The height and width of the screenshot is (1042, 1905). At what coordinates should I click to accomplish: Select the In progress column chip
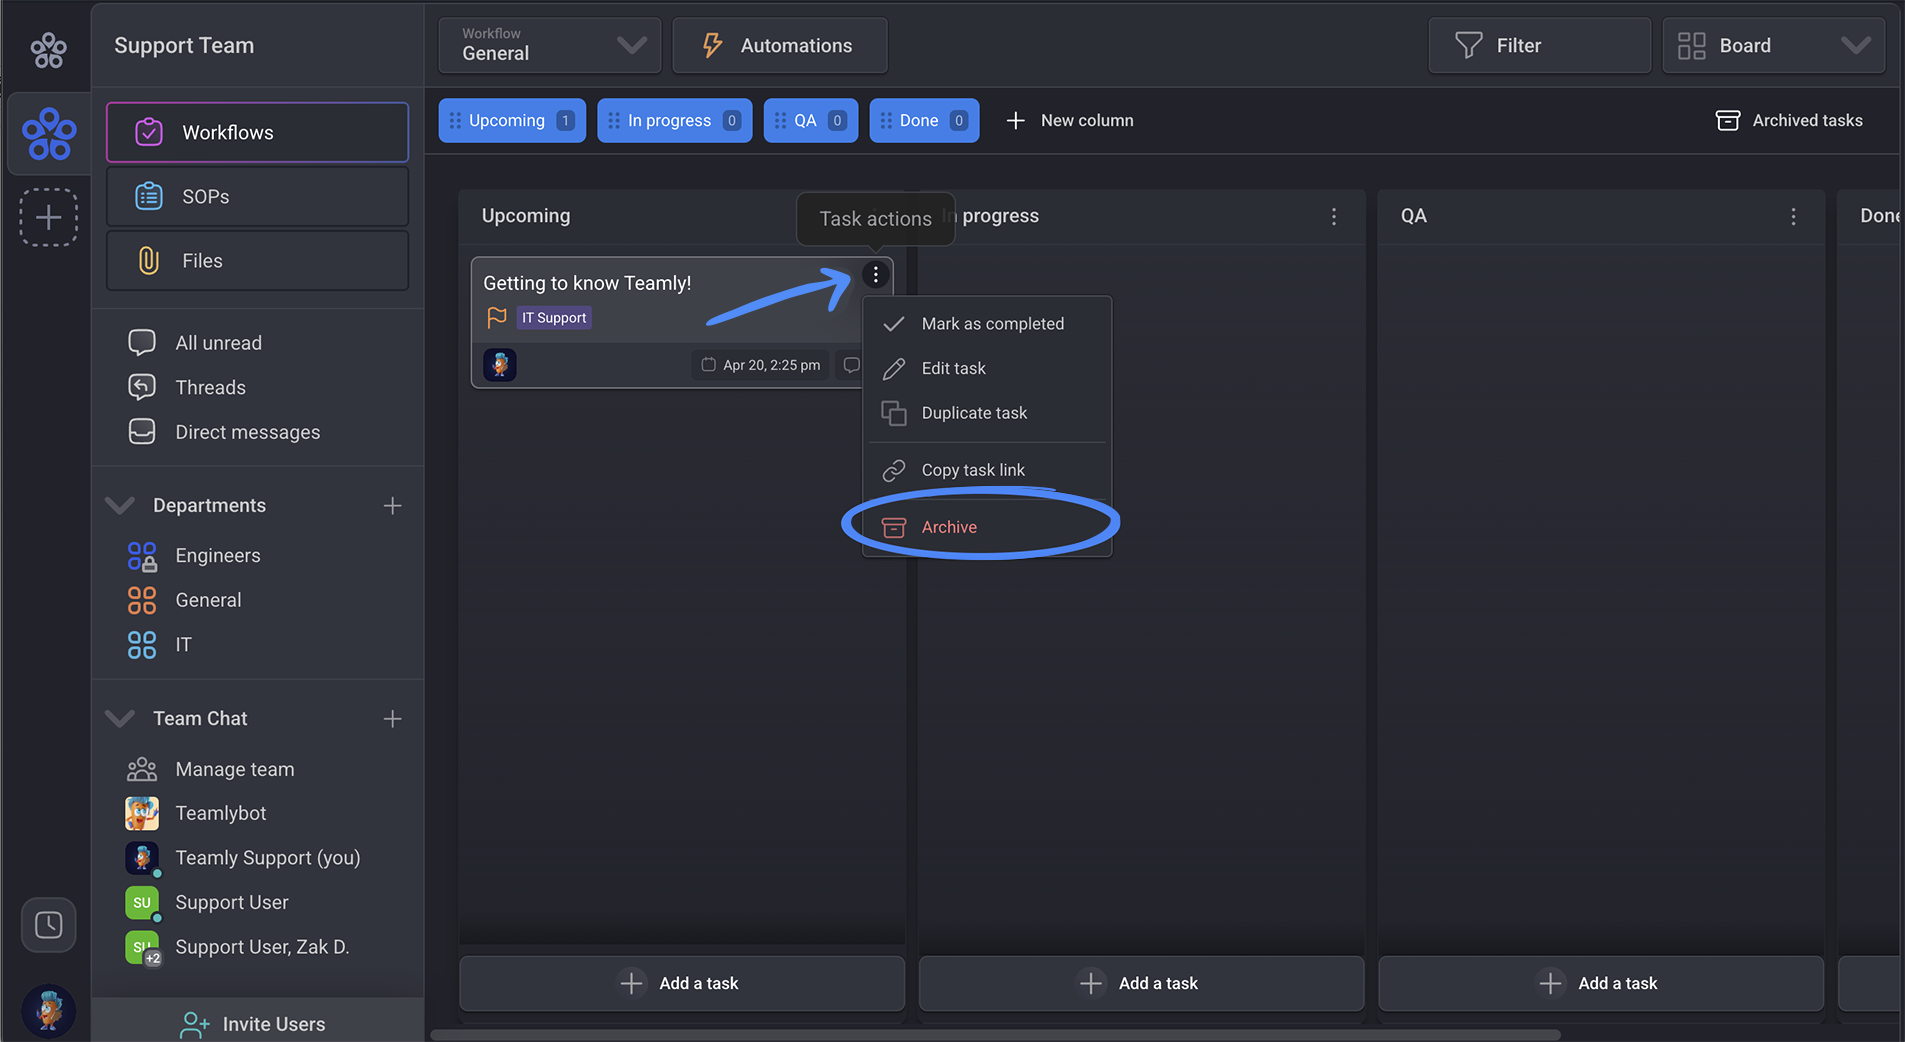[x=675, y=120]
